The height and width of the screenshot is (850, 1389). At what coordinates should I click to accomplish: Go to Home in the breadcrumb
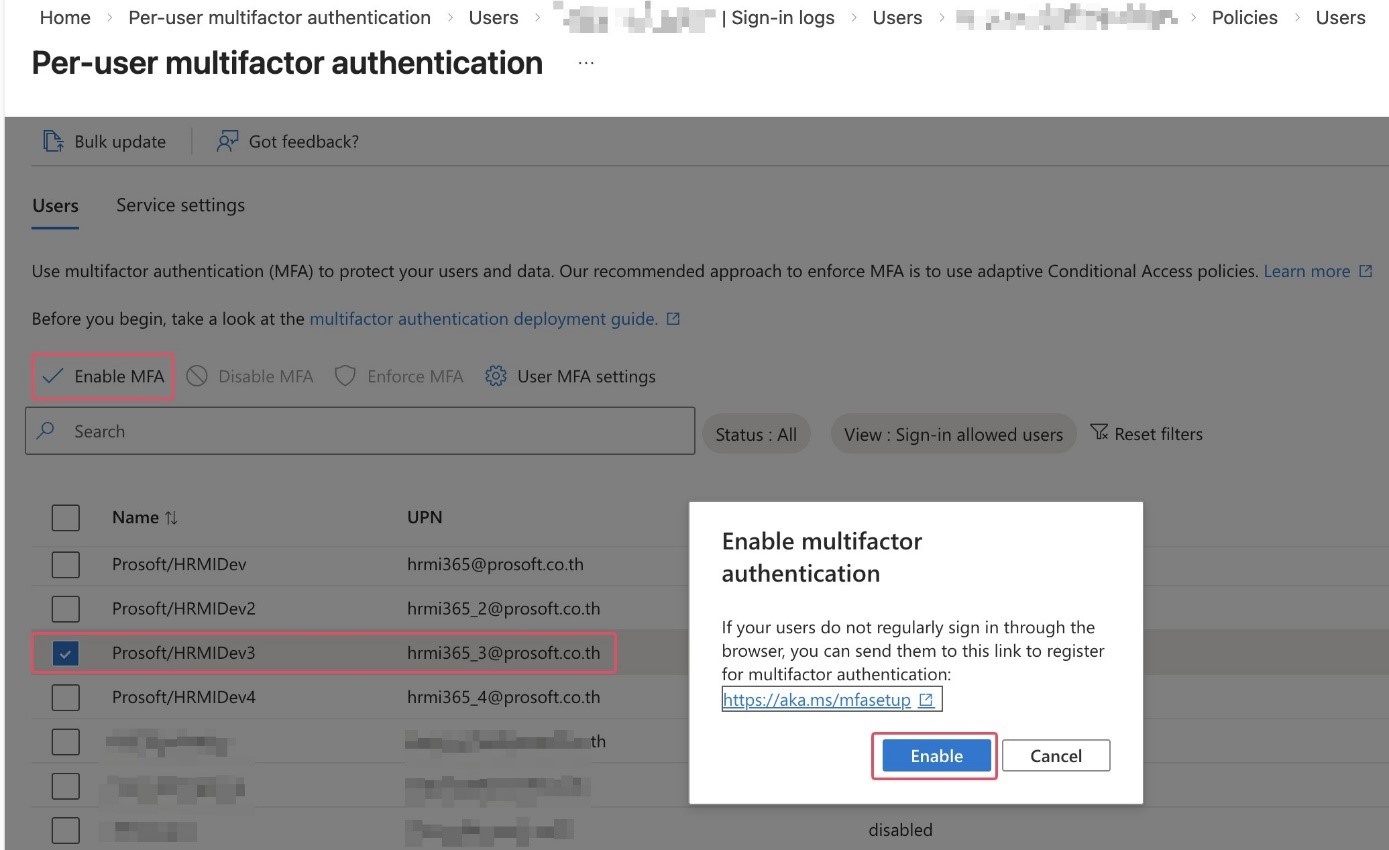click(65, 18)
